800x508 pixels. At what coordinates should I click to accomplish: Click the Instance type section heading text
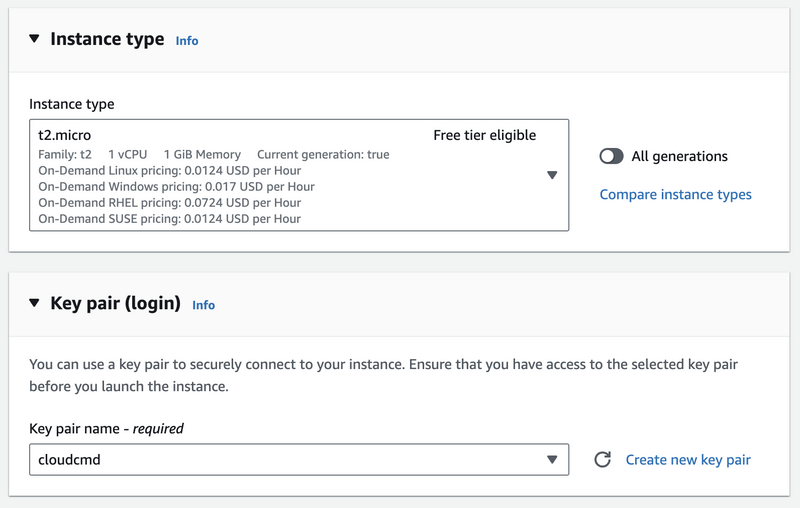tap(107, 39)
